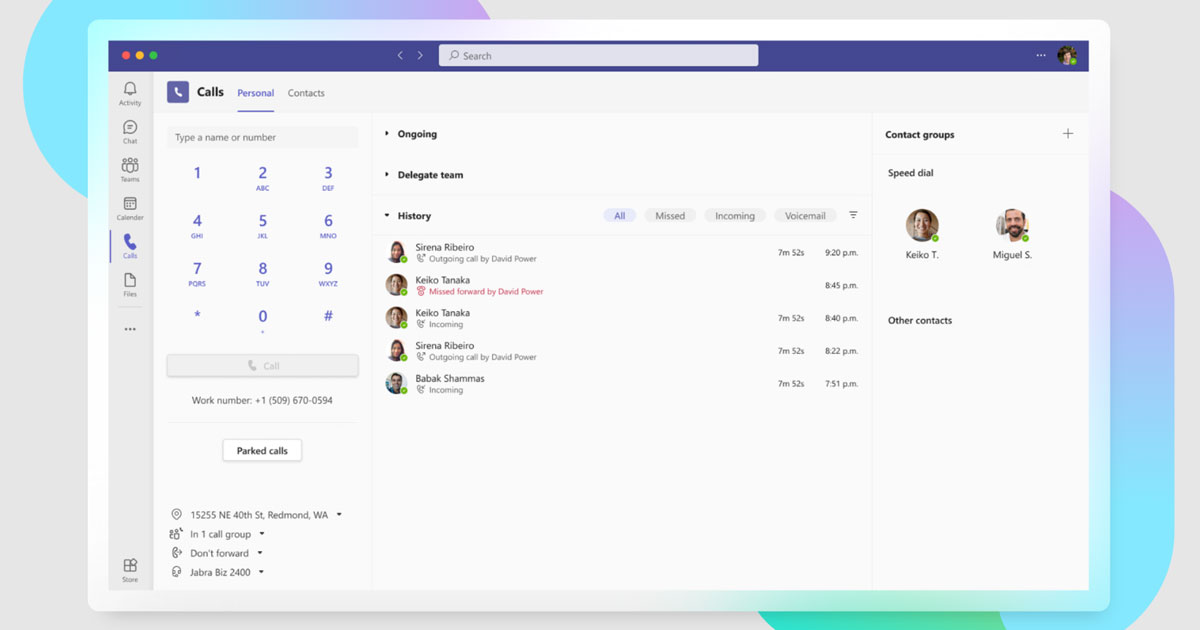Show All call history filter
Viewport: 1200px width, 630px height.
coord(619,216)
